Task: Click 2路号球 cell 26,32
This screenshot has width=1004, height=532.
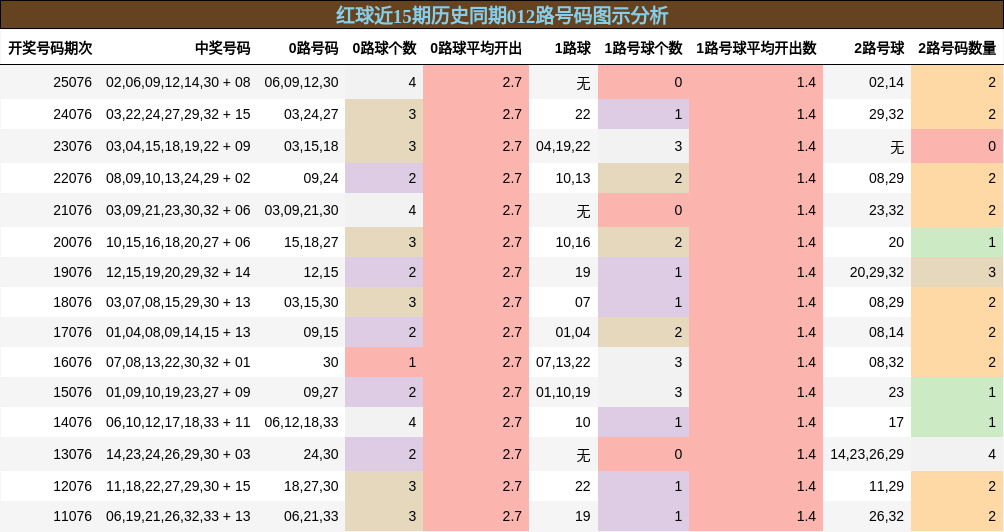Action: pyautogui.click(x=887, y=517)
